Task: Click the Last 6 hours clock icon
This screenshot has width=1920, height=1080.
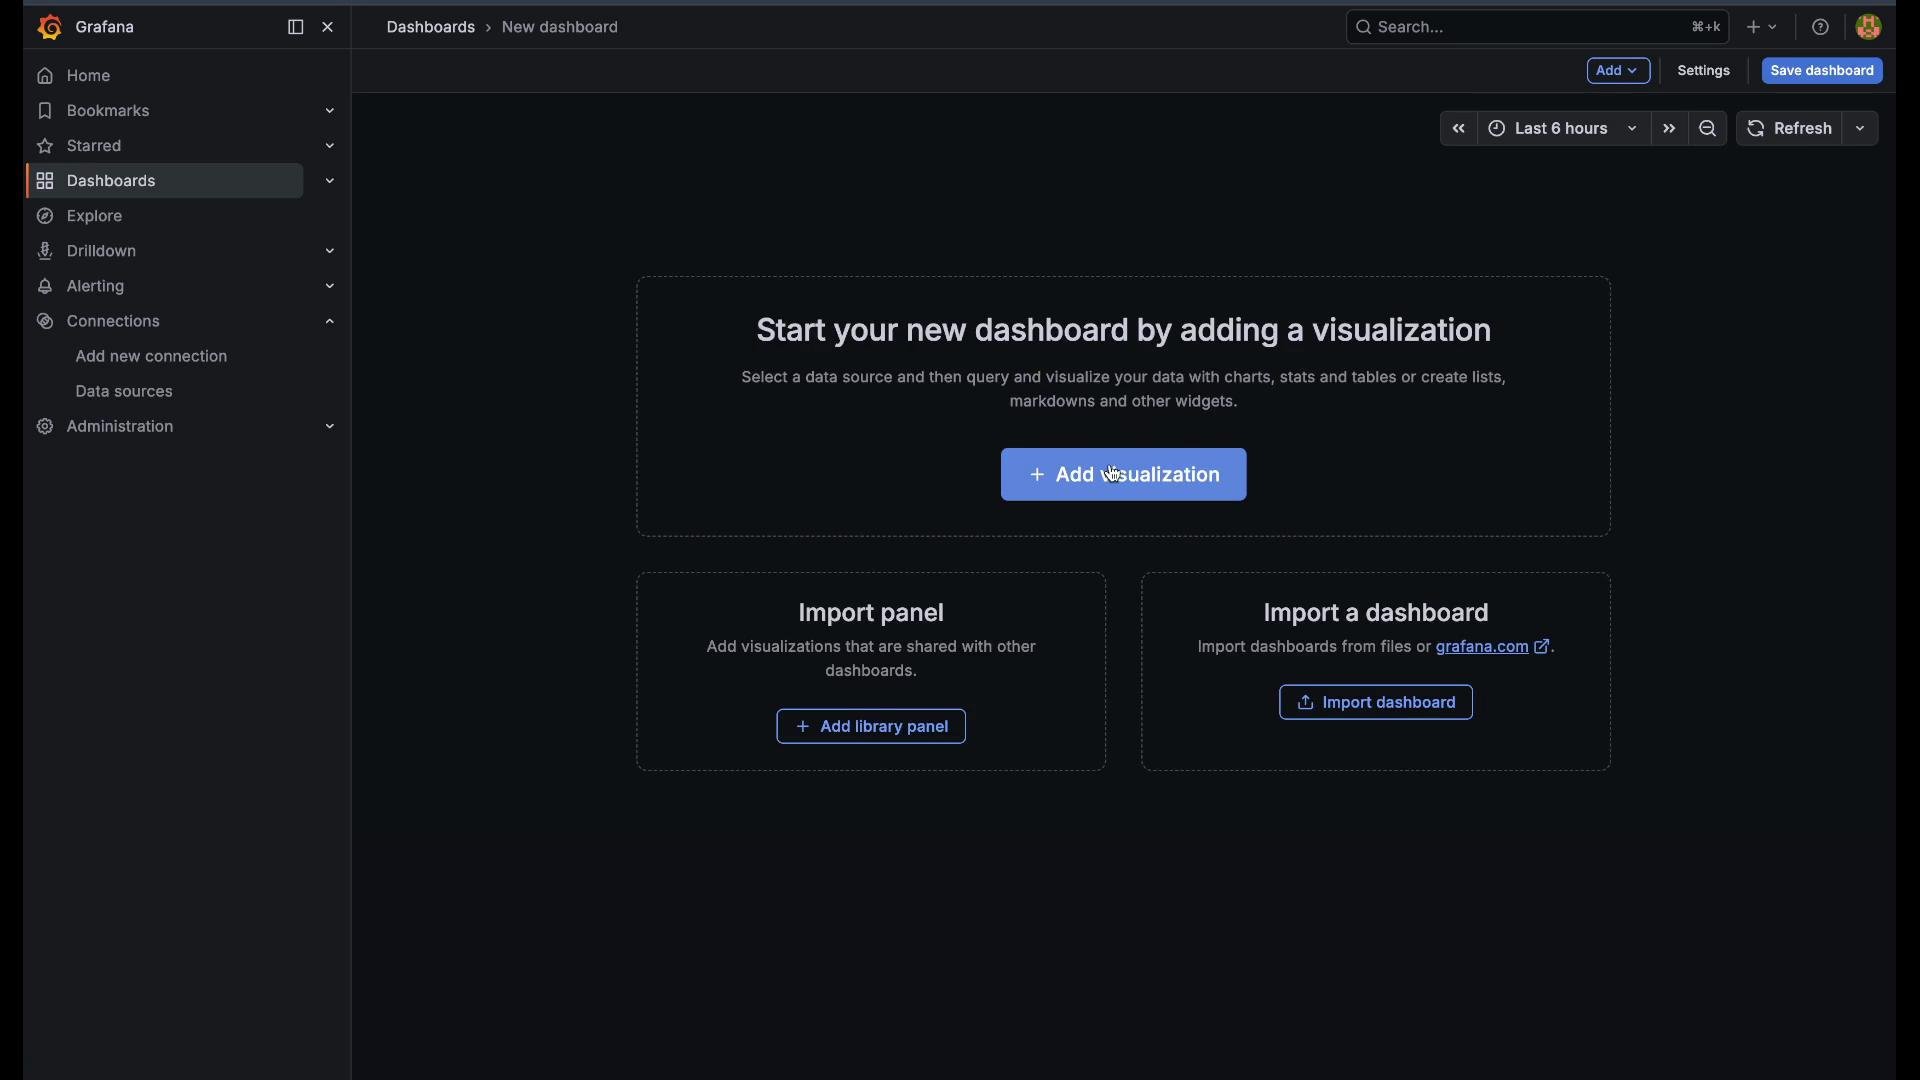Action: (x=1496, y=129)
